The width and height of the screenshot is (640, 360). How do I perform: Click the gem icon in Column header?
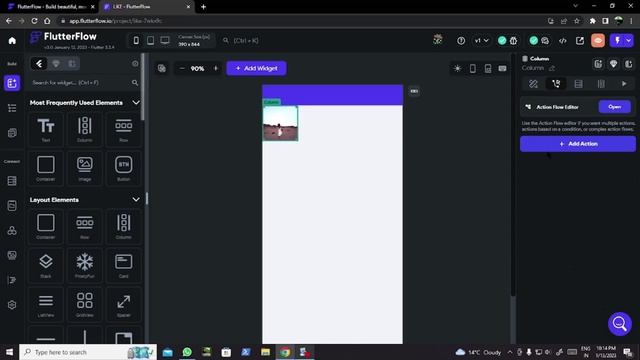(x=613, y=64)
